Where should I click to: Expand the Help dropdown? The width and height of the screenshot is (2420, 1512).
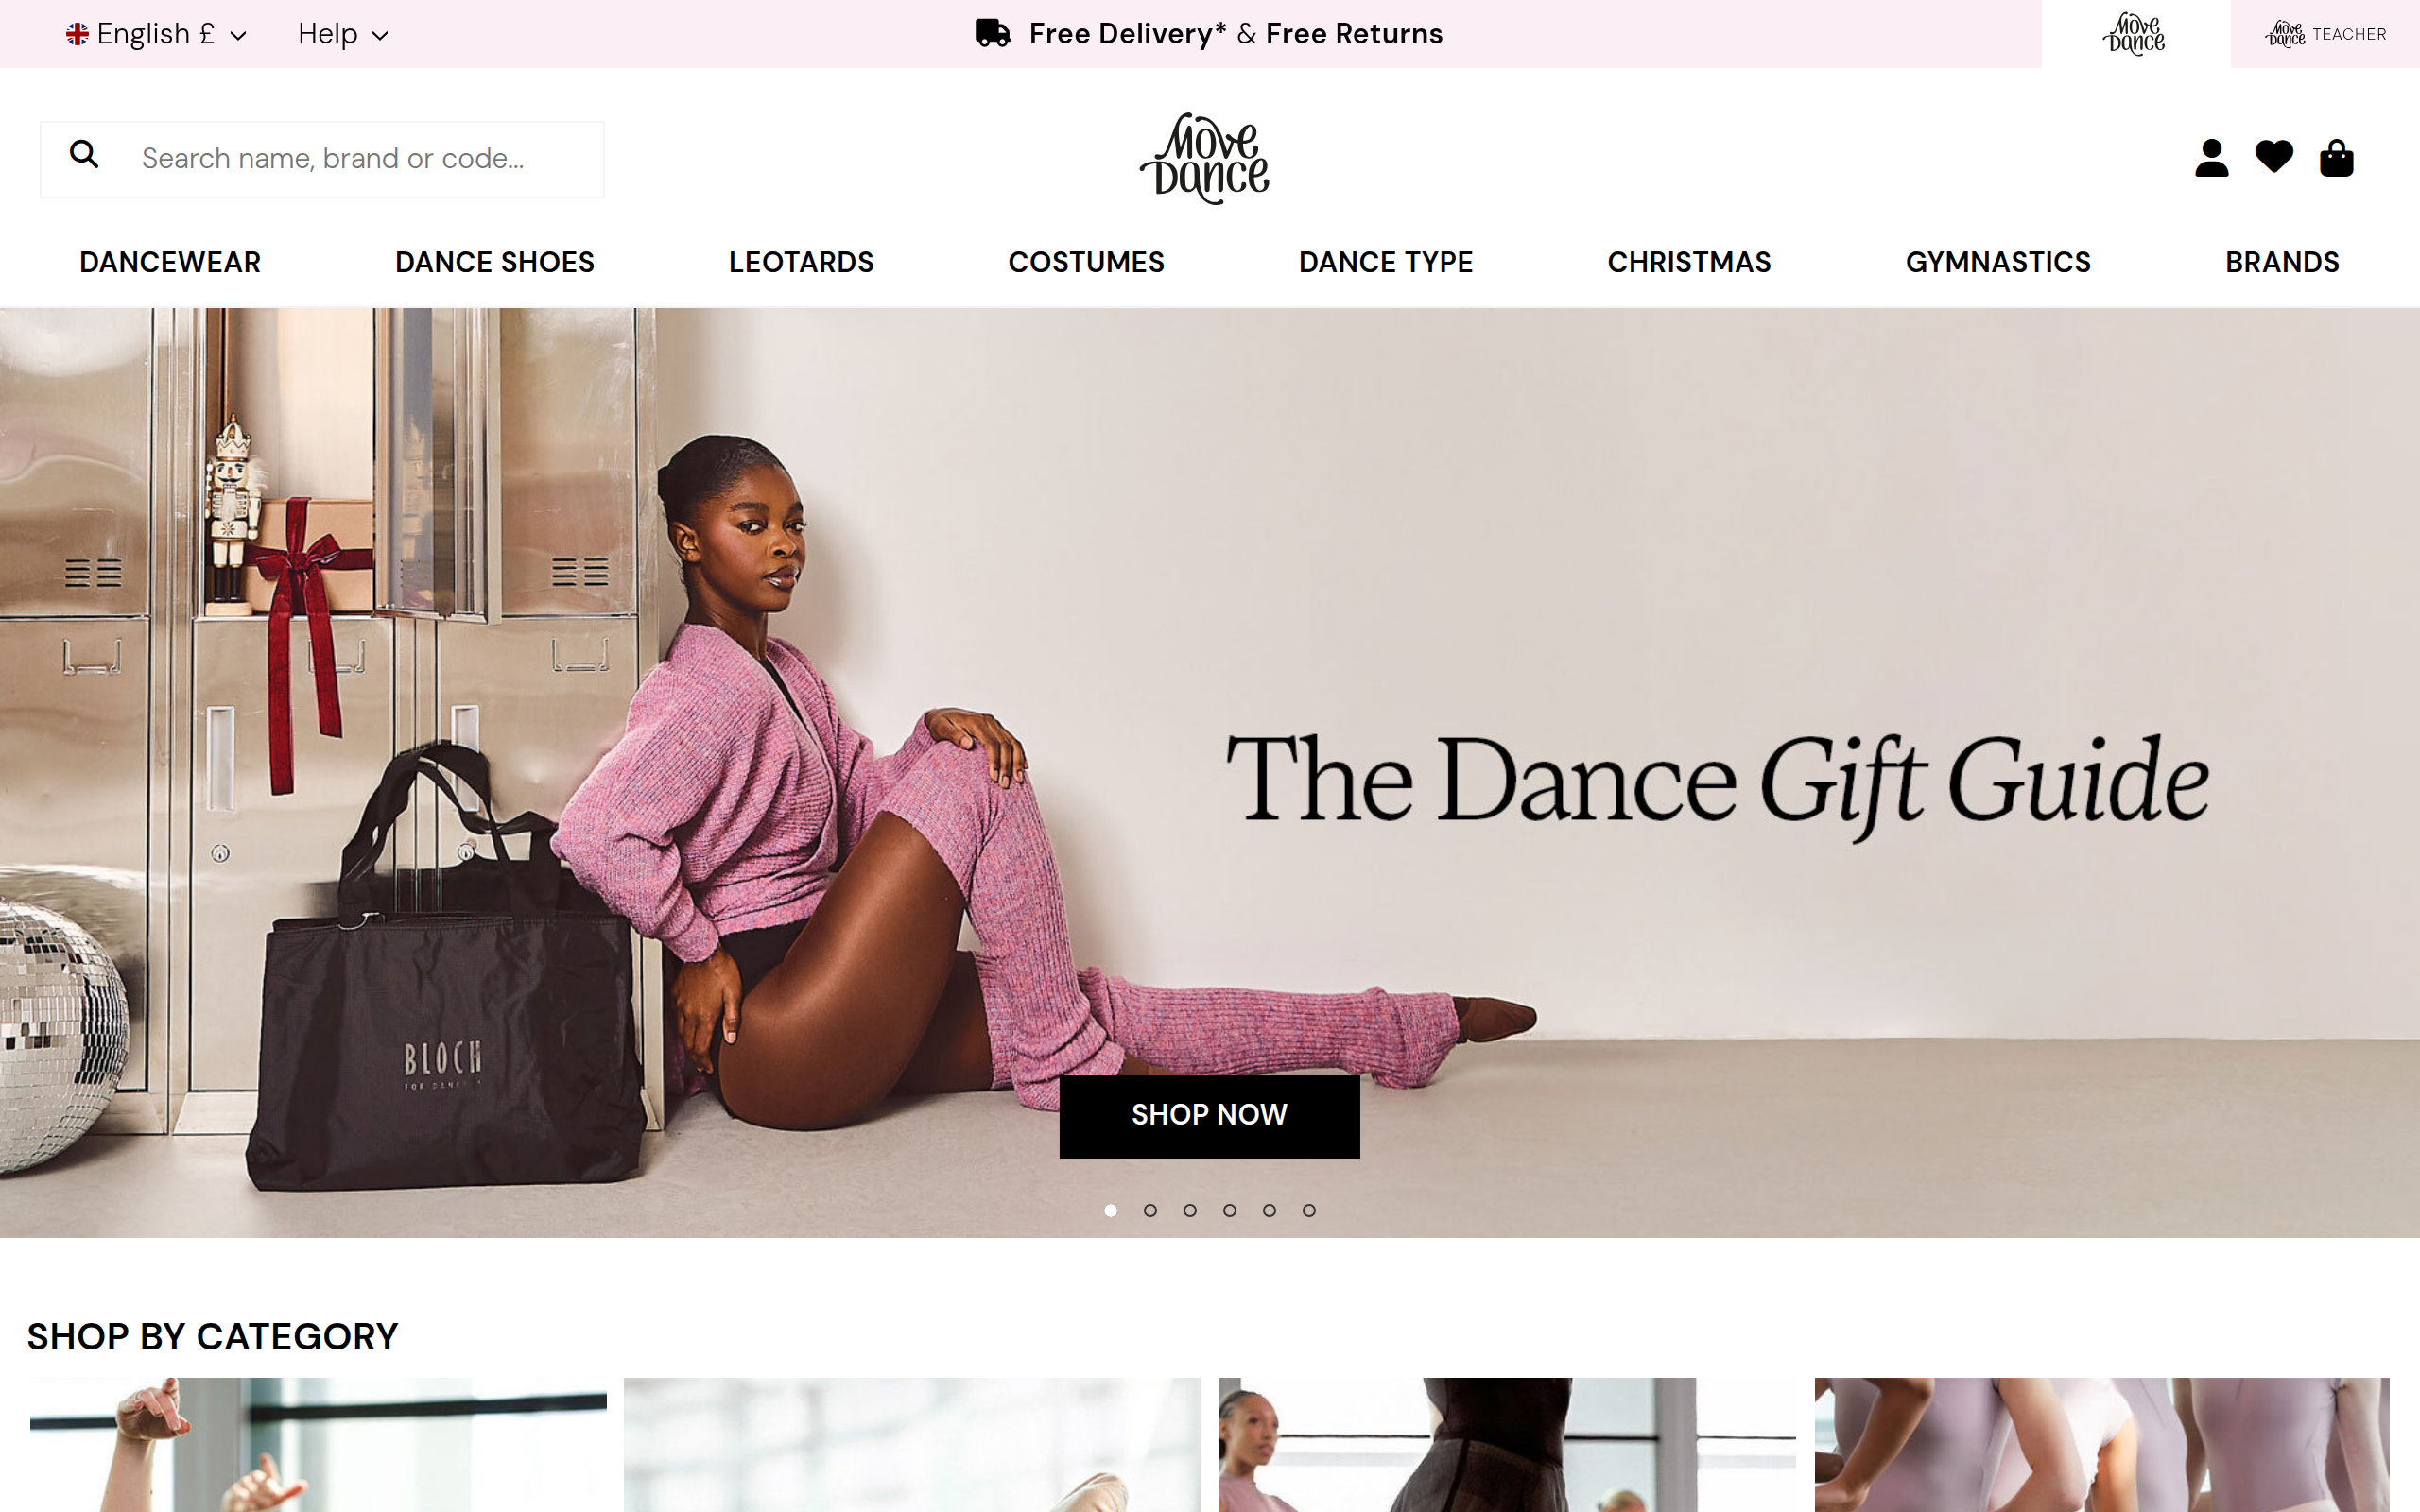[x=343, y=34]
